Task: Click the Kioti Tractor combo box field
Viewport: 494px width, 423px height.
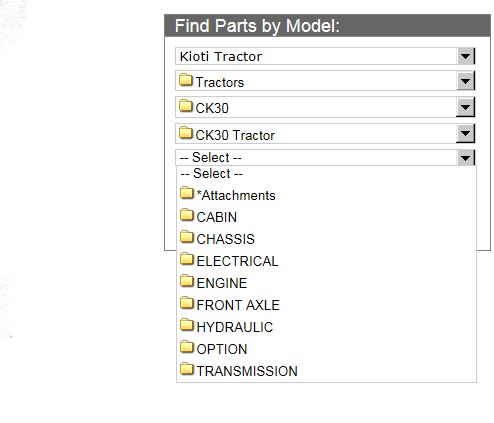Action: pos(325,56)
